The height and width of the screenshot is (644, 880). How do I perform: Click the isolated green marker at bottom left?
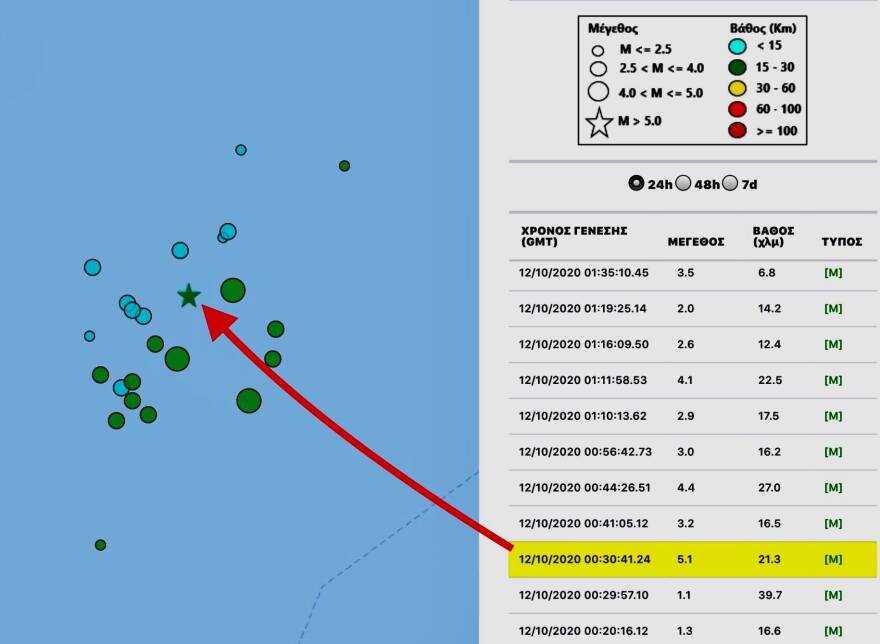[100, 545]
